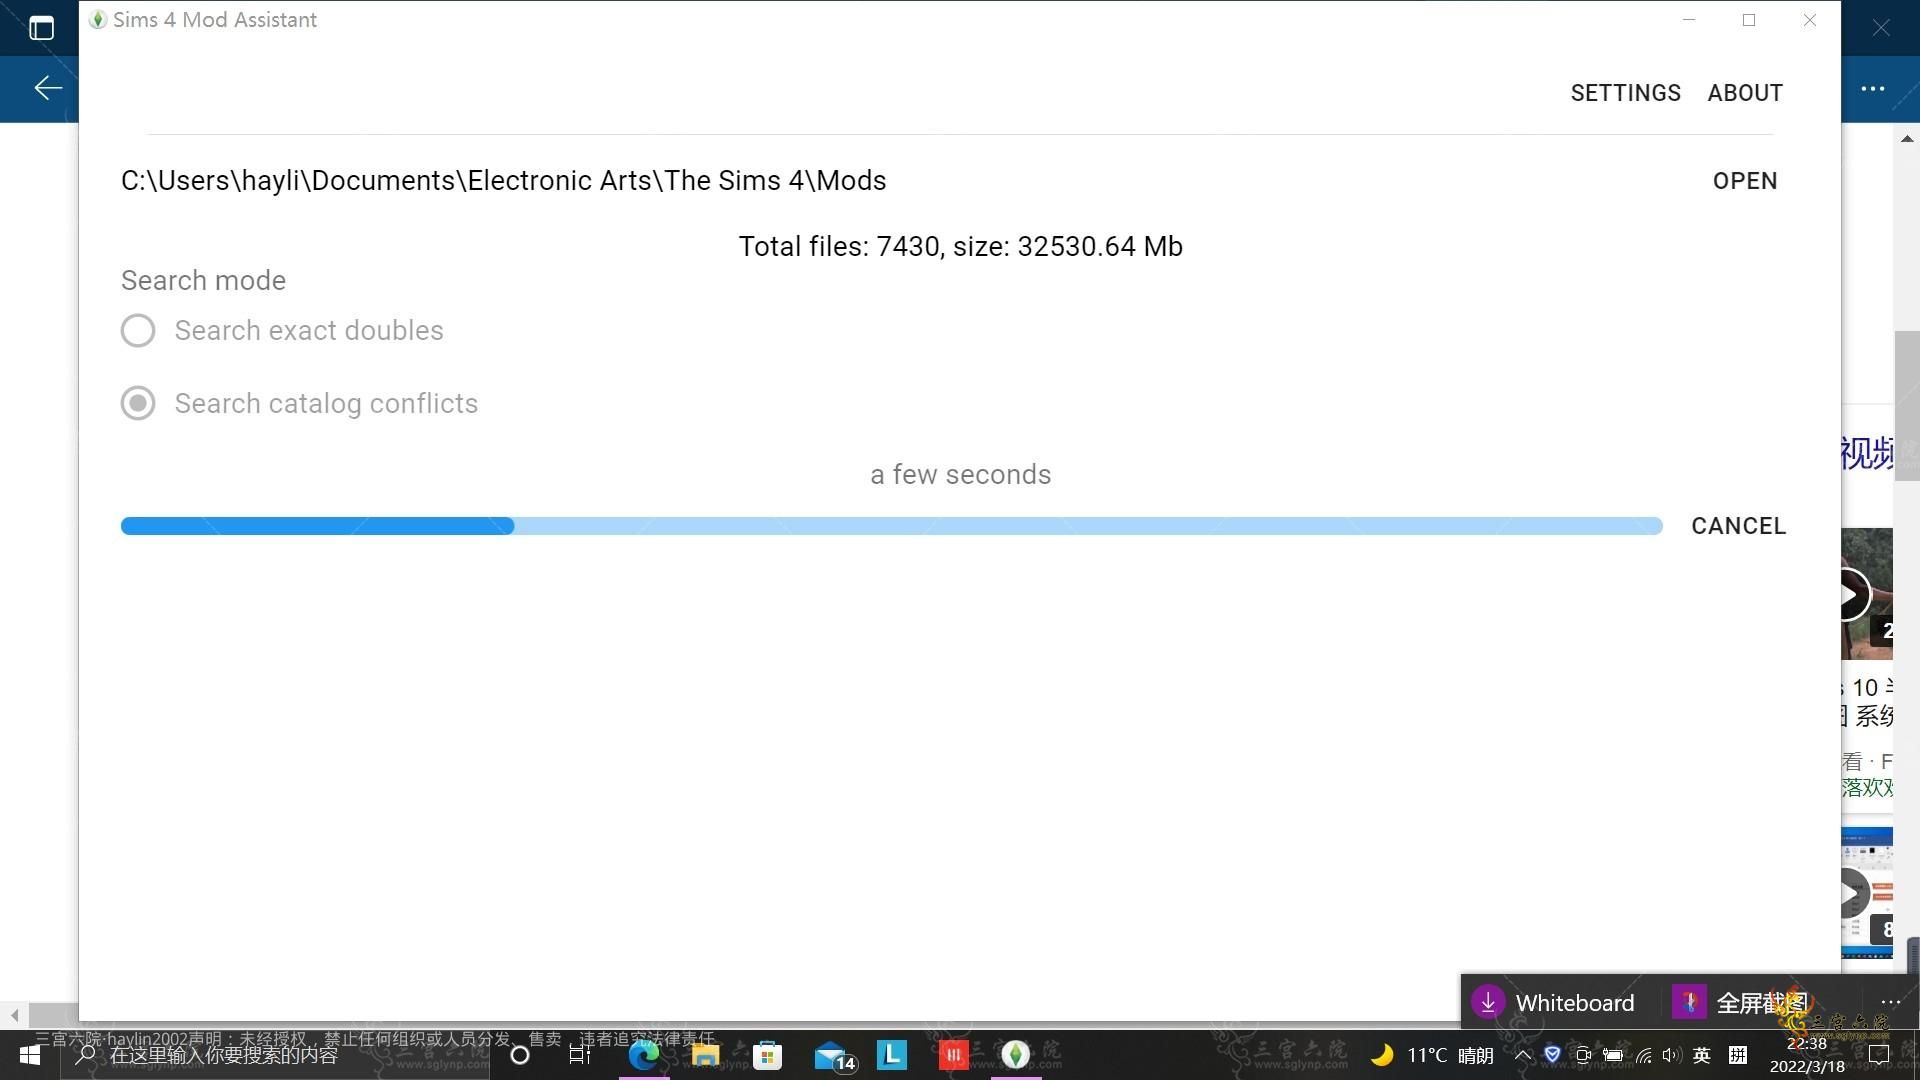Viewport: 1920px width, 1080px height.
Task: Switch input language indicator 英
Action: pos(1702,1055)
